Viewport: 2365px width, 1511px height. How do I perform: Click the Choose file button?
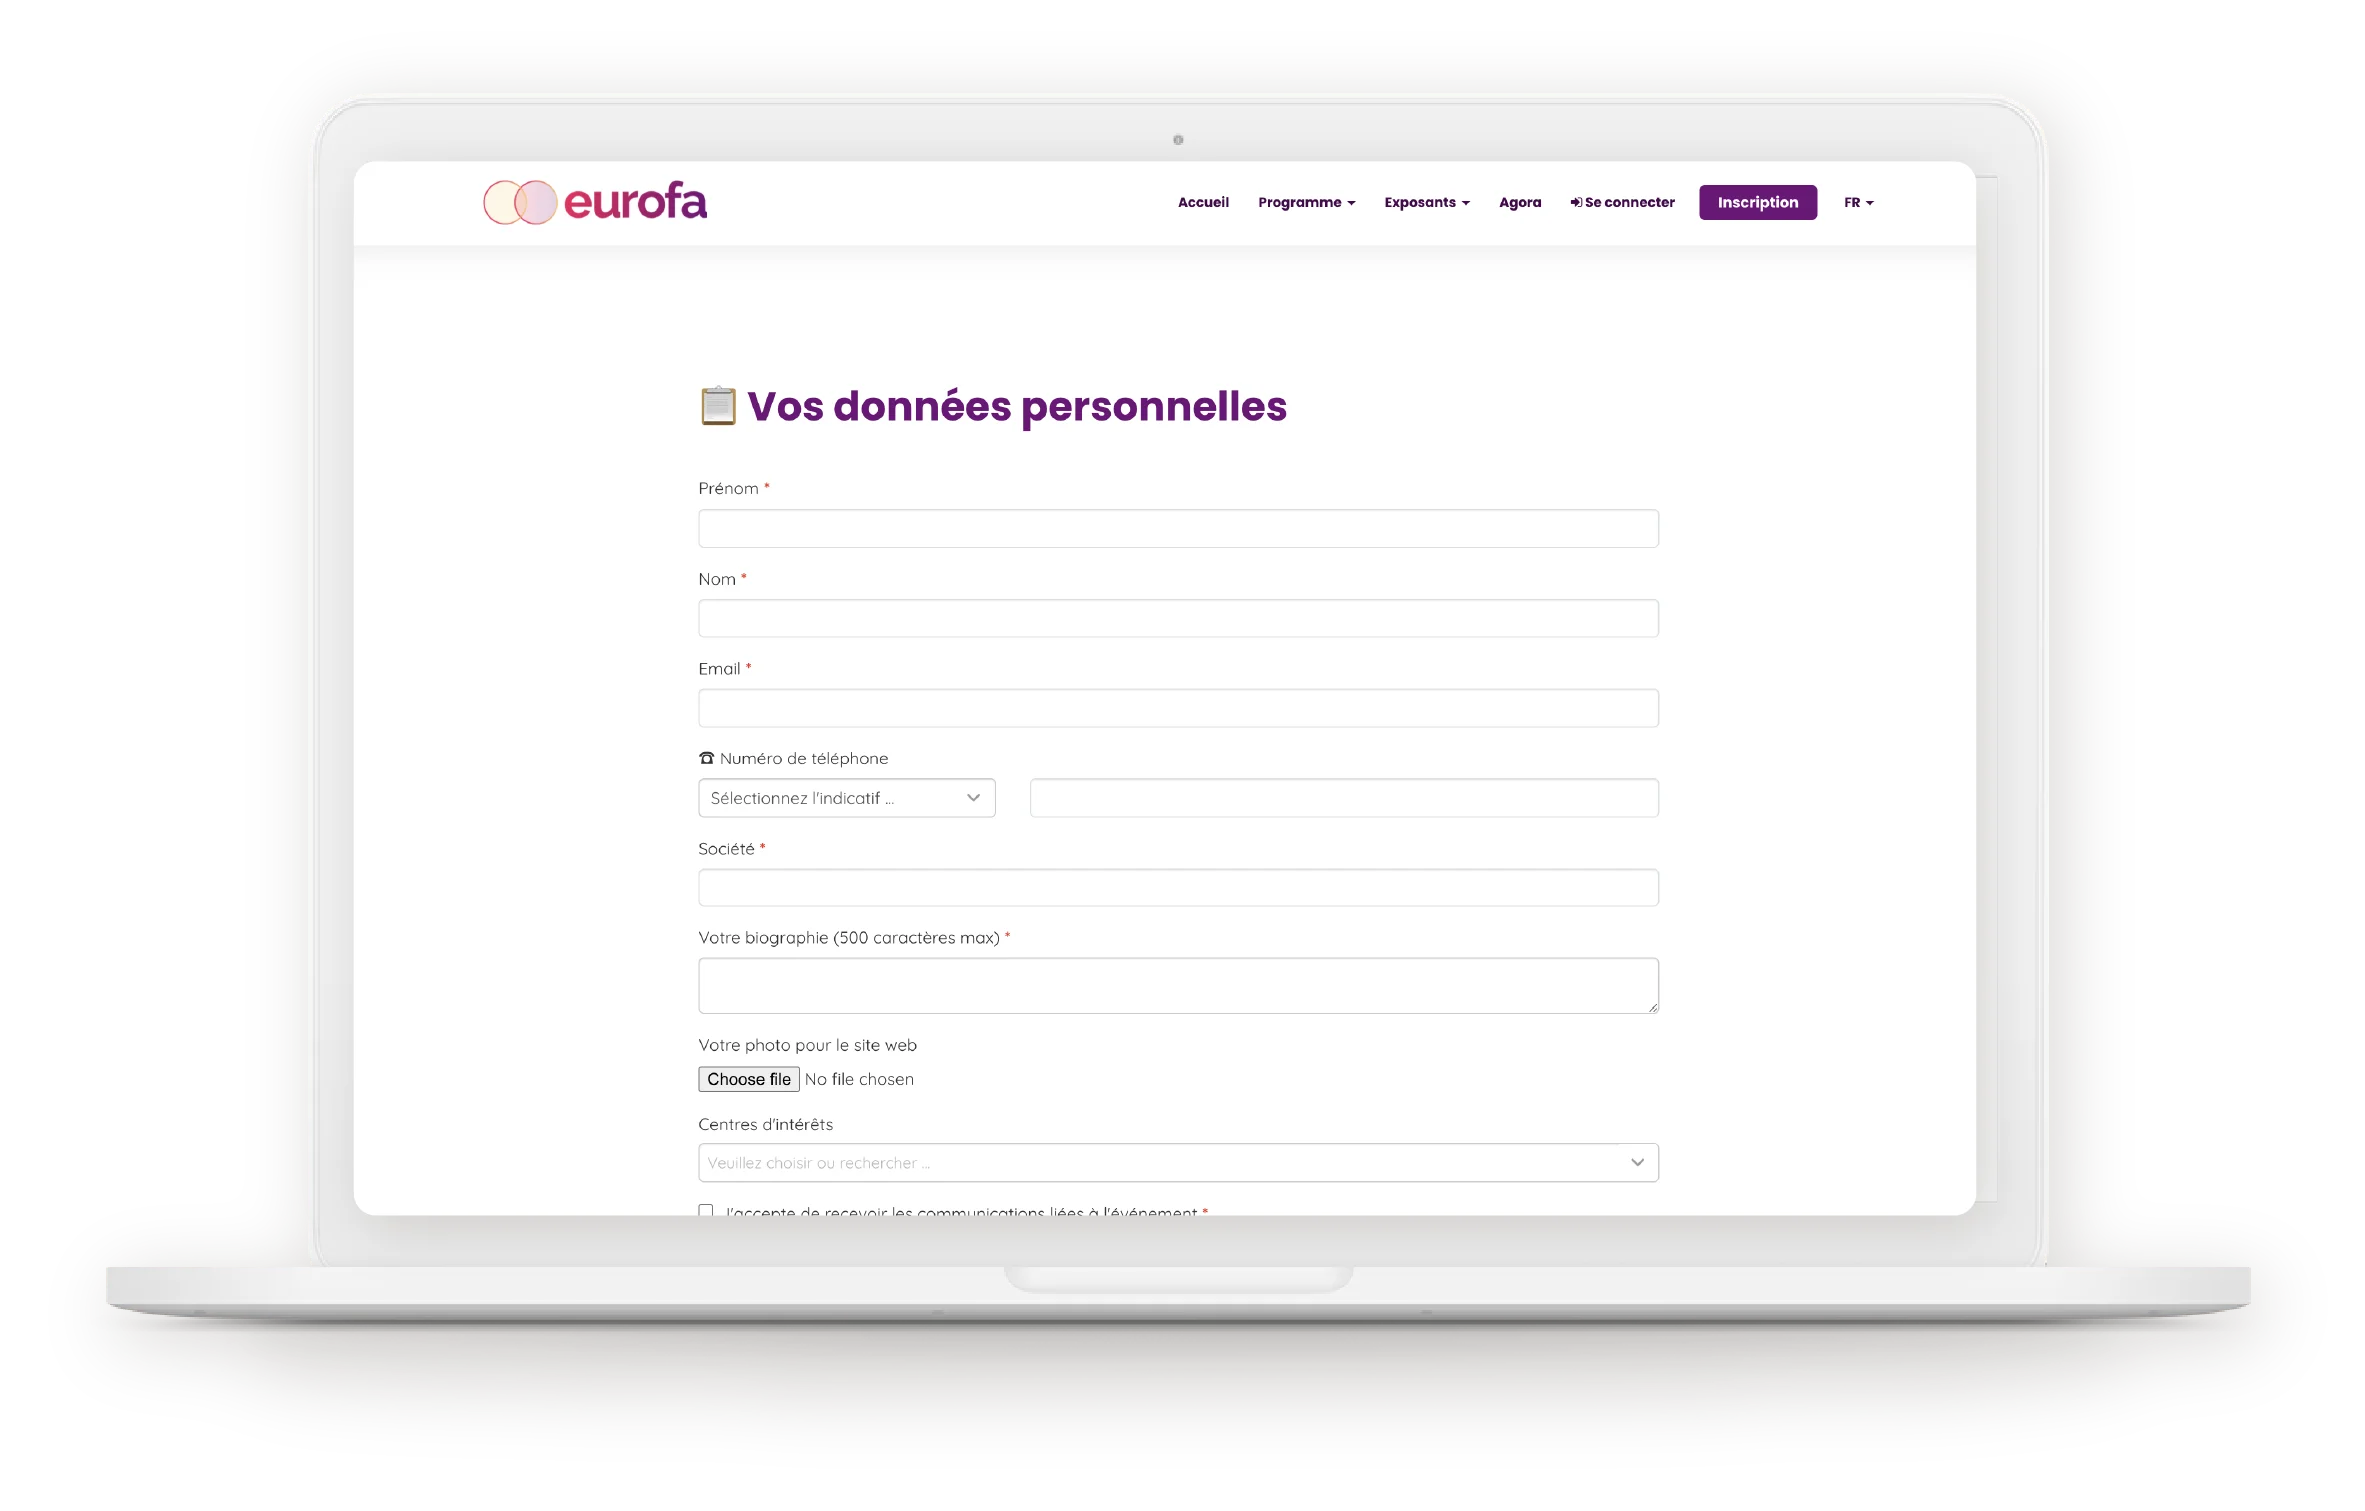click(x=746, y=1079)
